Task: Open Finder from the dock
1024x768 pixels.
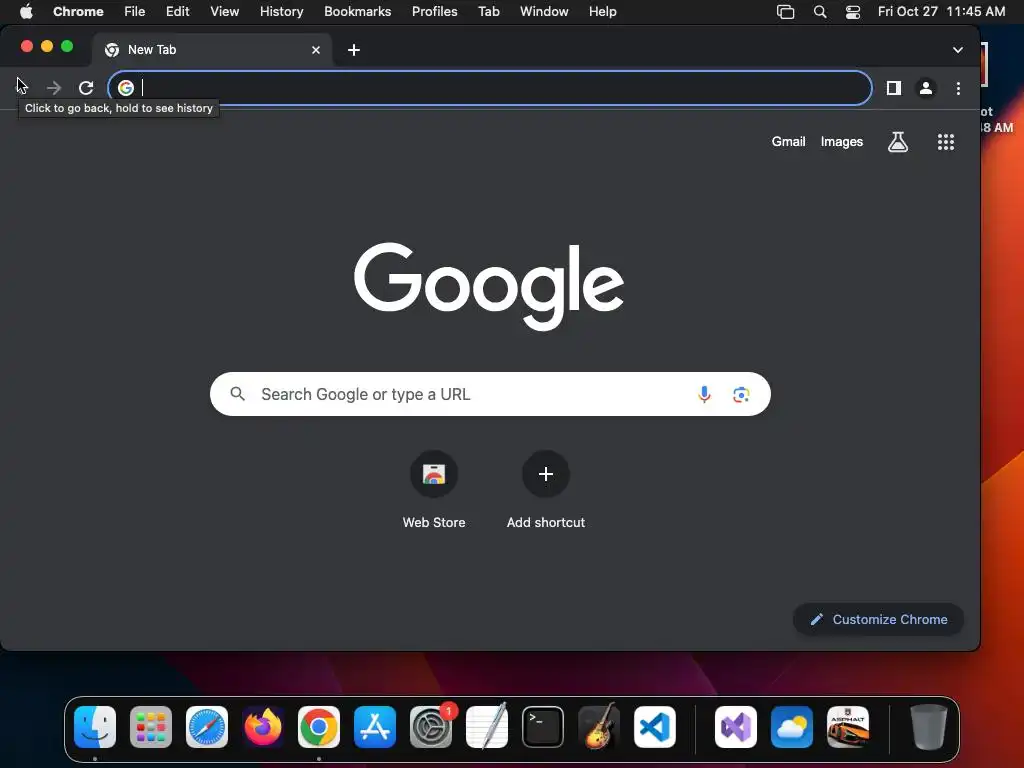Action: 95,727
